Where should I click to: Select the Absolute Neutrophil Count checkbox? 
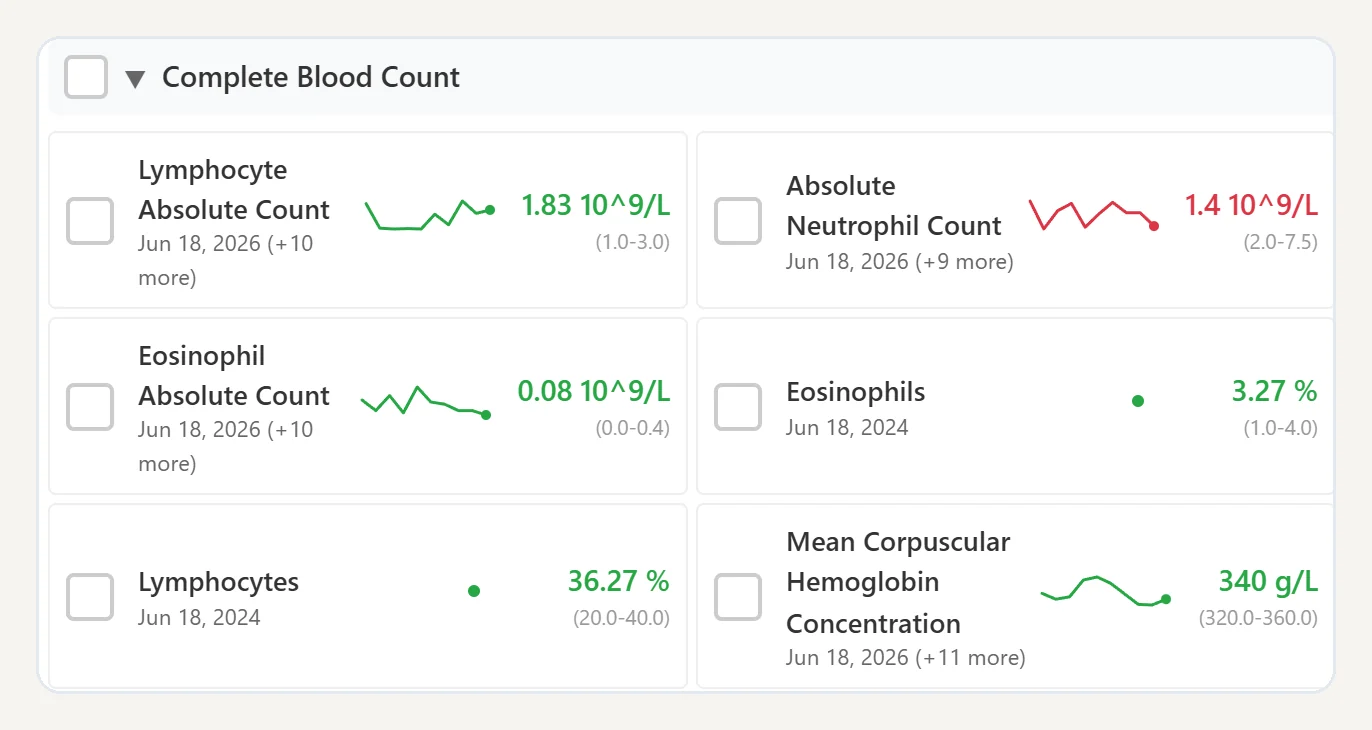(738, 221)
